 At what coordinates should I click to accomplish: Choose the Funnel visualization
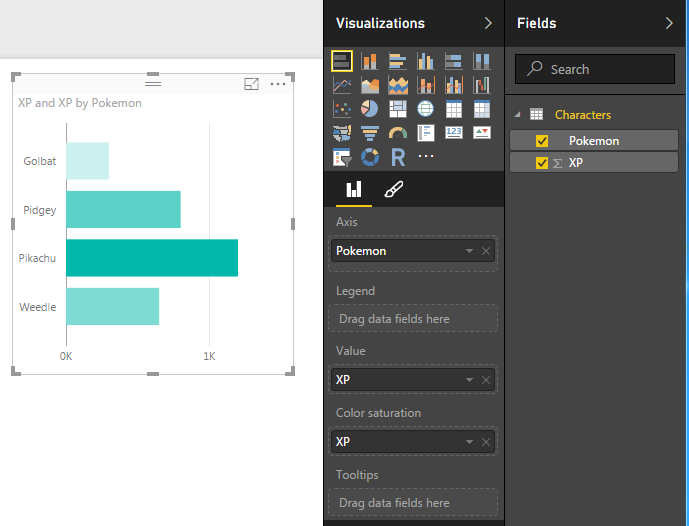pyautogui.click(x=370, y=133)
